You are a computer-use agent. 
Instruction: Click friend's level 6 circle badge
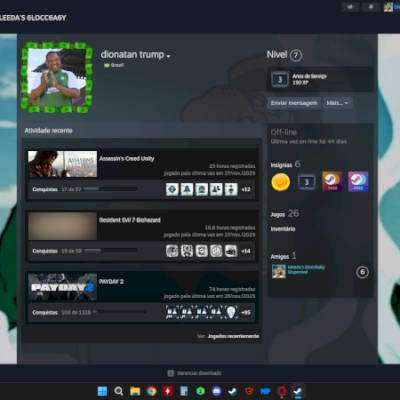362,272
